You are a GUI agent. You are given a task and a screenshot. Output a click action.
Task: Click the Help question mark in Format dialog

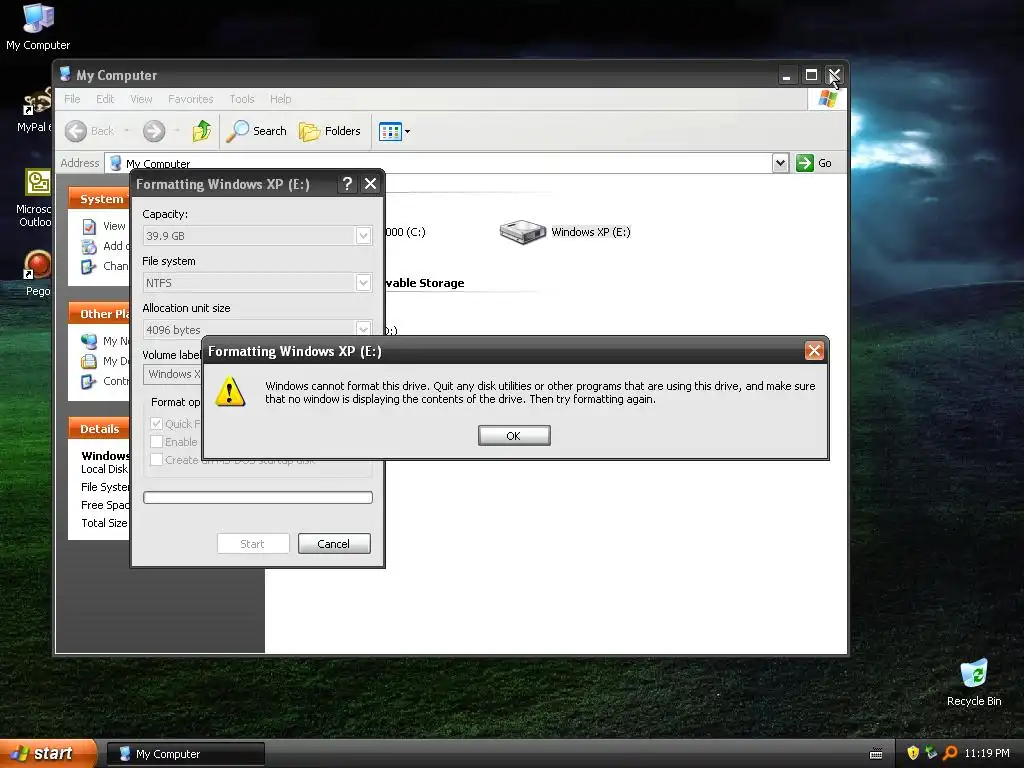(347, 184)
